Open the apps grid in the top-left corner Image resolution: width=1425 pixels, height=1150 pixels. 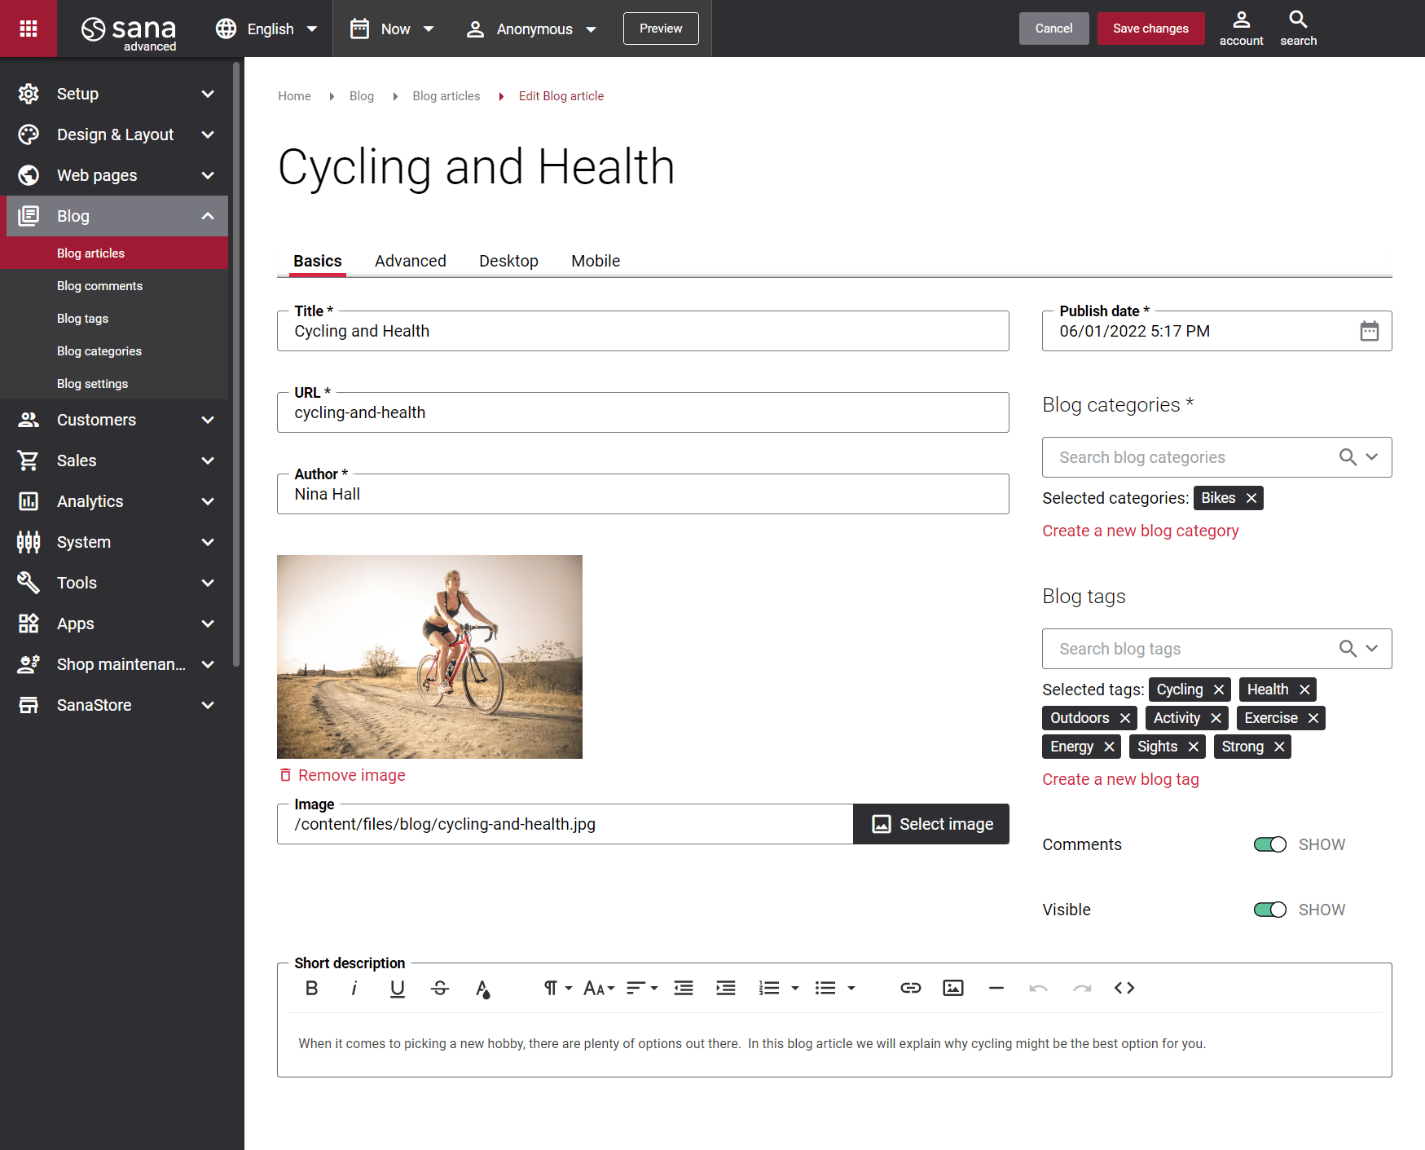click(28, 28)
